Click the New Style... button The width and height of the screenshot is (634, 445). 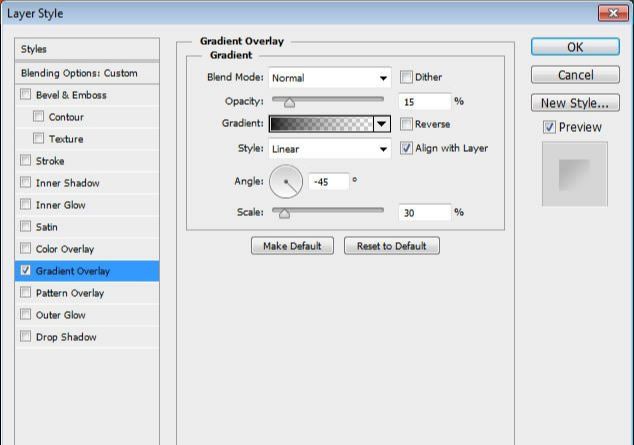point(575,103)
